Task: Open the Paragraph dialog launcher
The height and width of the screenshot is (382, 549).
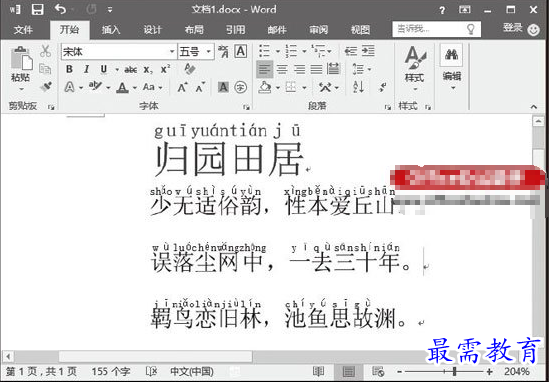Action: click(388, 107)
